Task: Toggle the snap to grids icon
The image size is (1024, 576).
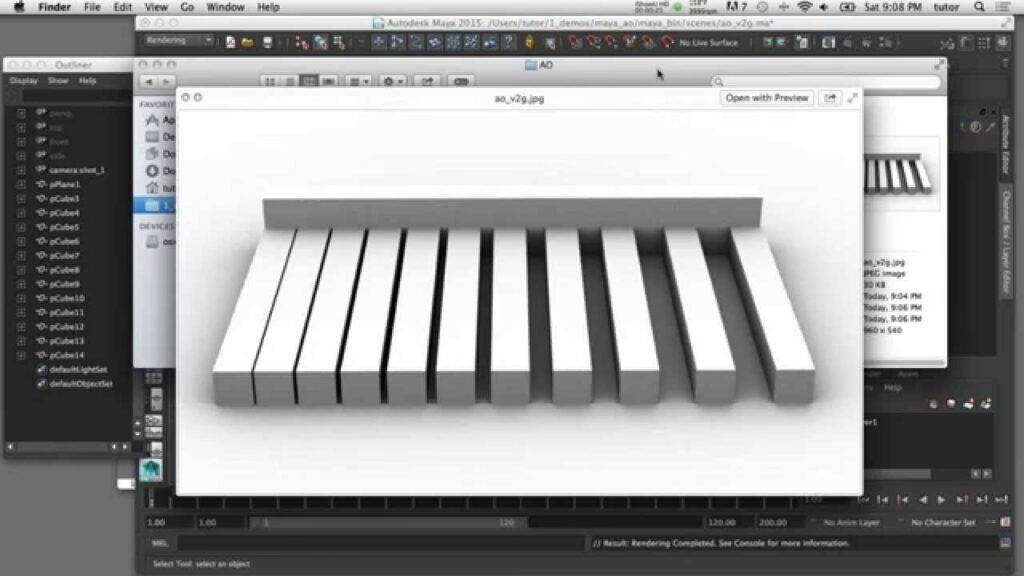Action: [x=380, y=42]
